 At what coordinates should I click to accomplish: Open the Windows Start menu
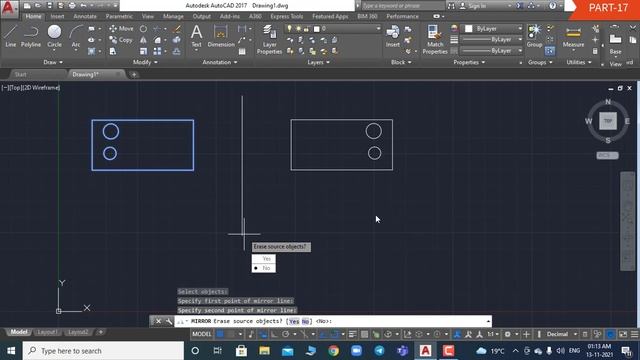(11, 351)
